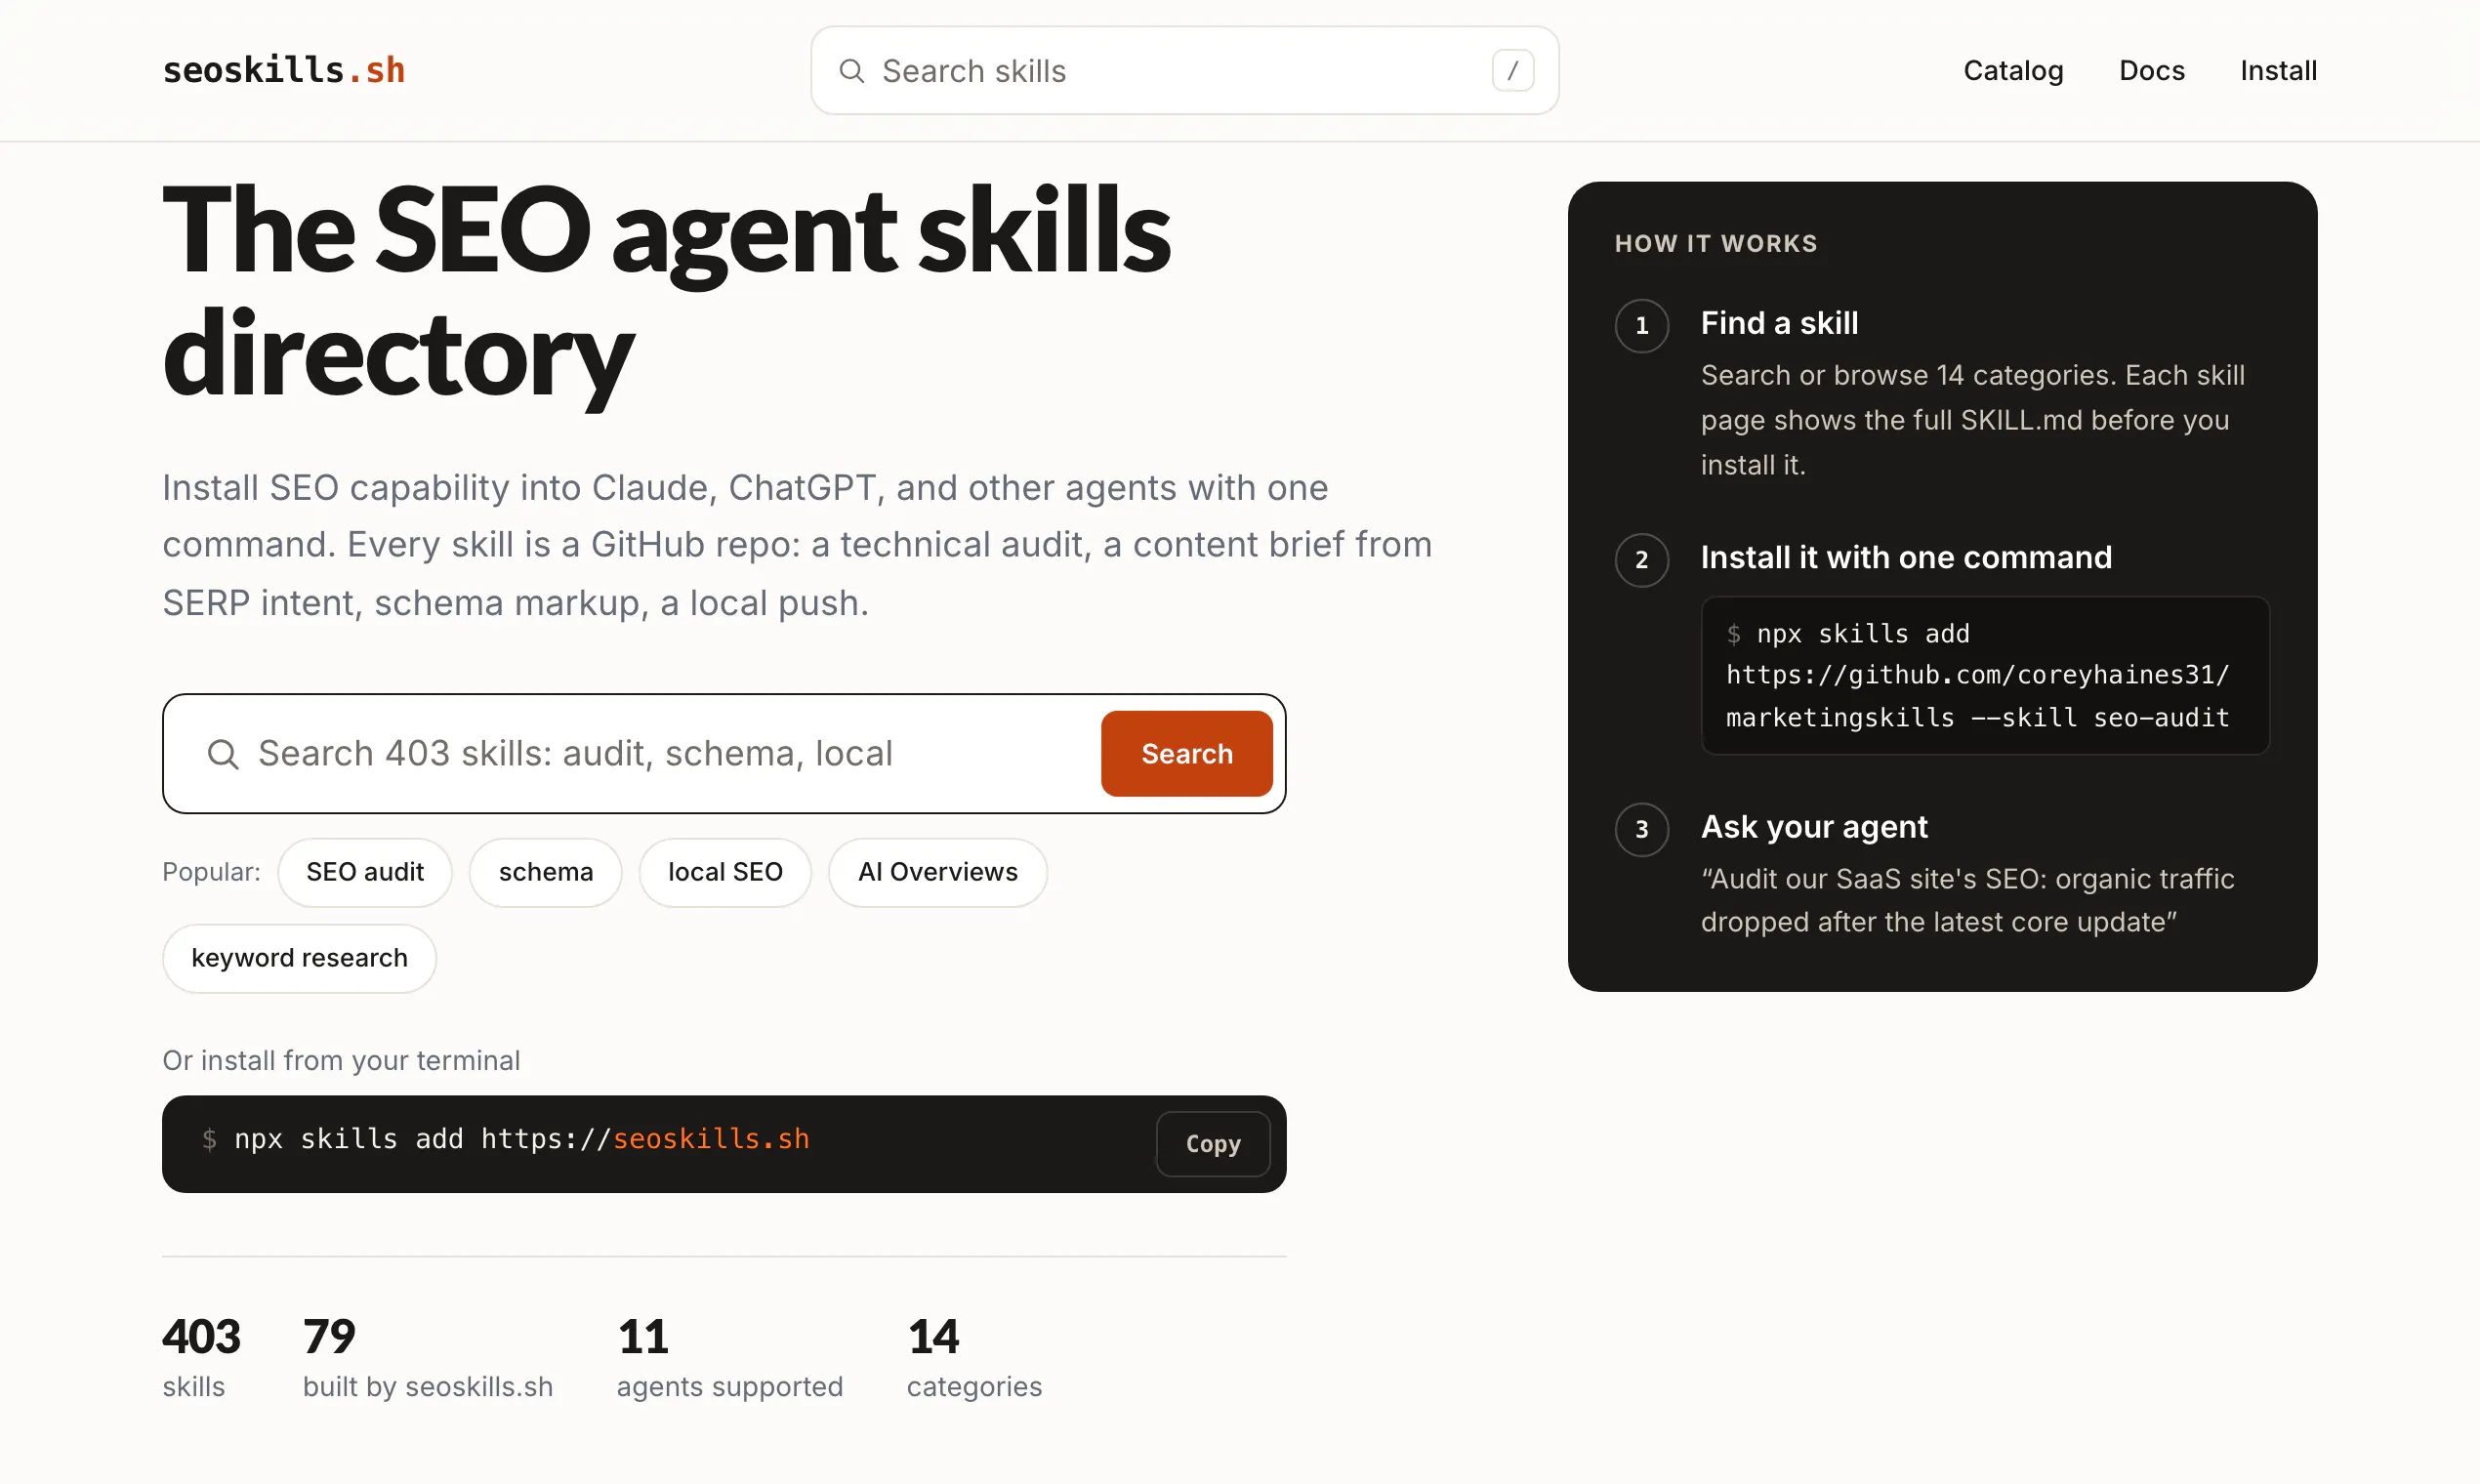Click the 11 agents supported stat
The image size is (2480, 1484).
730,1357
